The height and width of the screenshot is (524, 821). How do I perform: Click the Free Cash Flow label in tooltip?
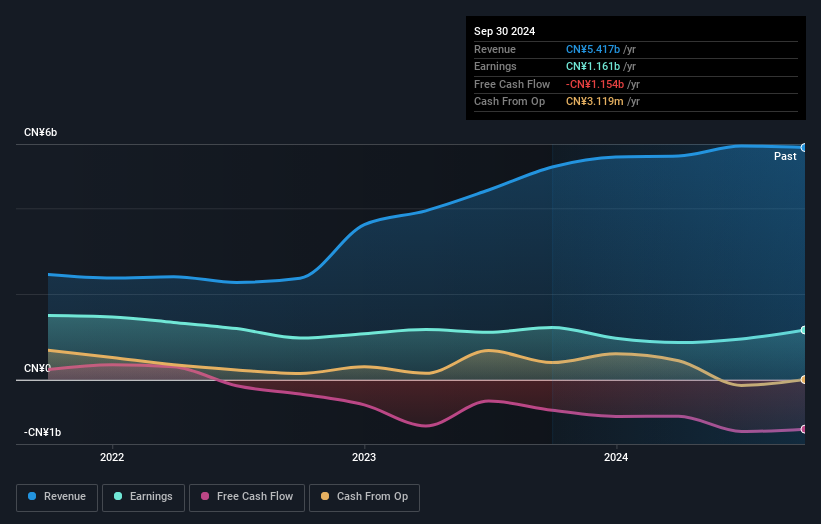coord(512,84)
